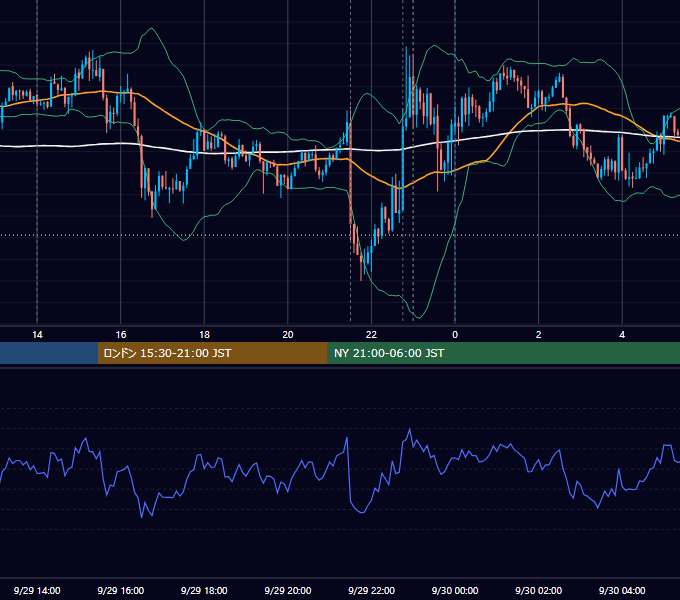Screen dimensions: 680x600
Task: Click the London 15:30-21:00 JST session bar
Action: (212, 353)
